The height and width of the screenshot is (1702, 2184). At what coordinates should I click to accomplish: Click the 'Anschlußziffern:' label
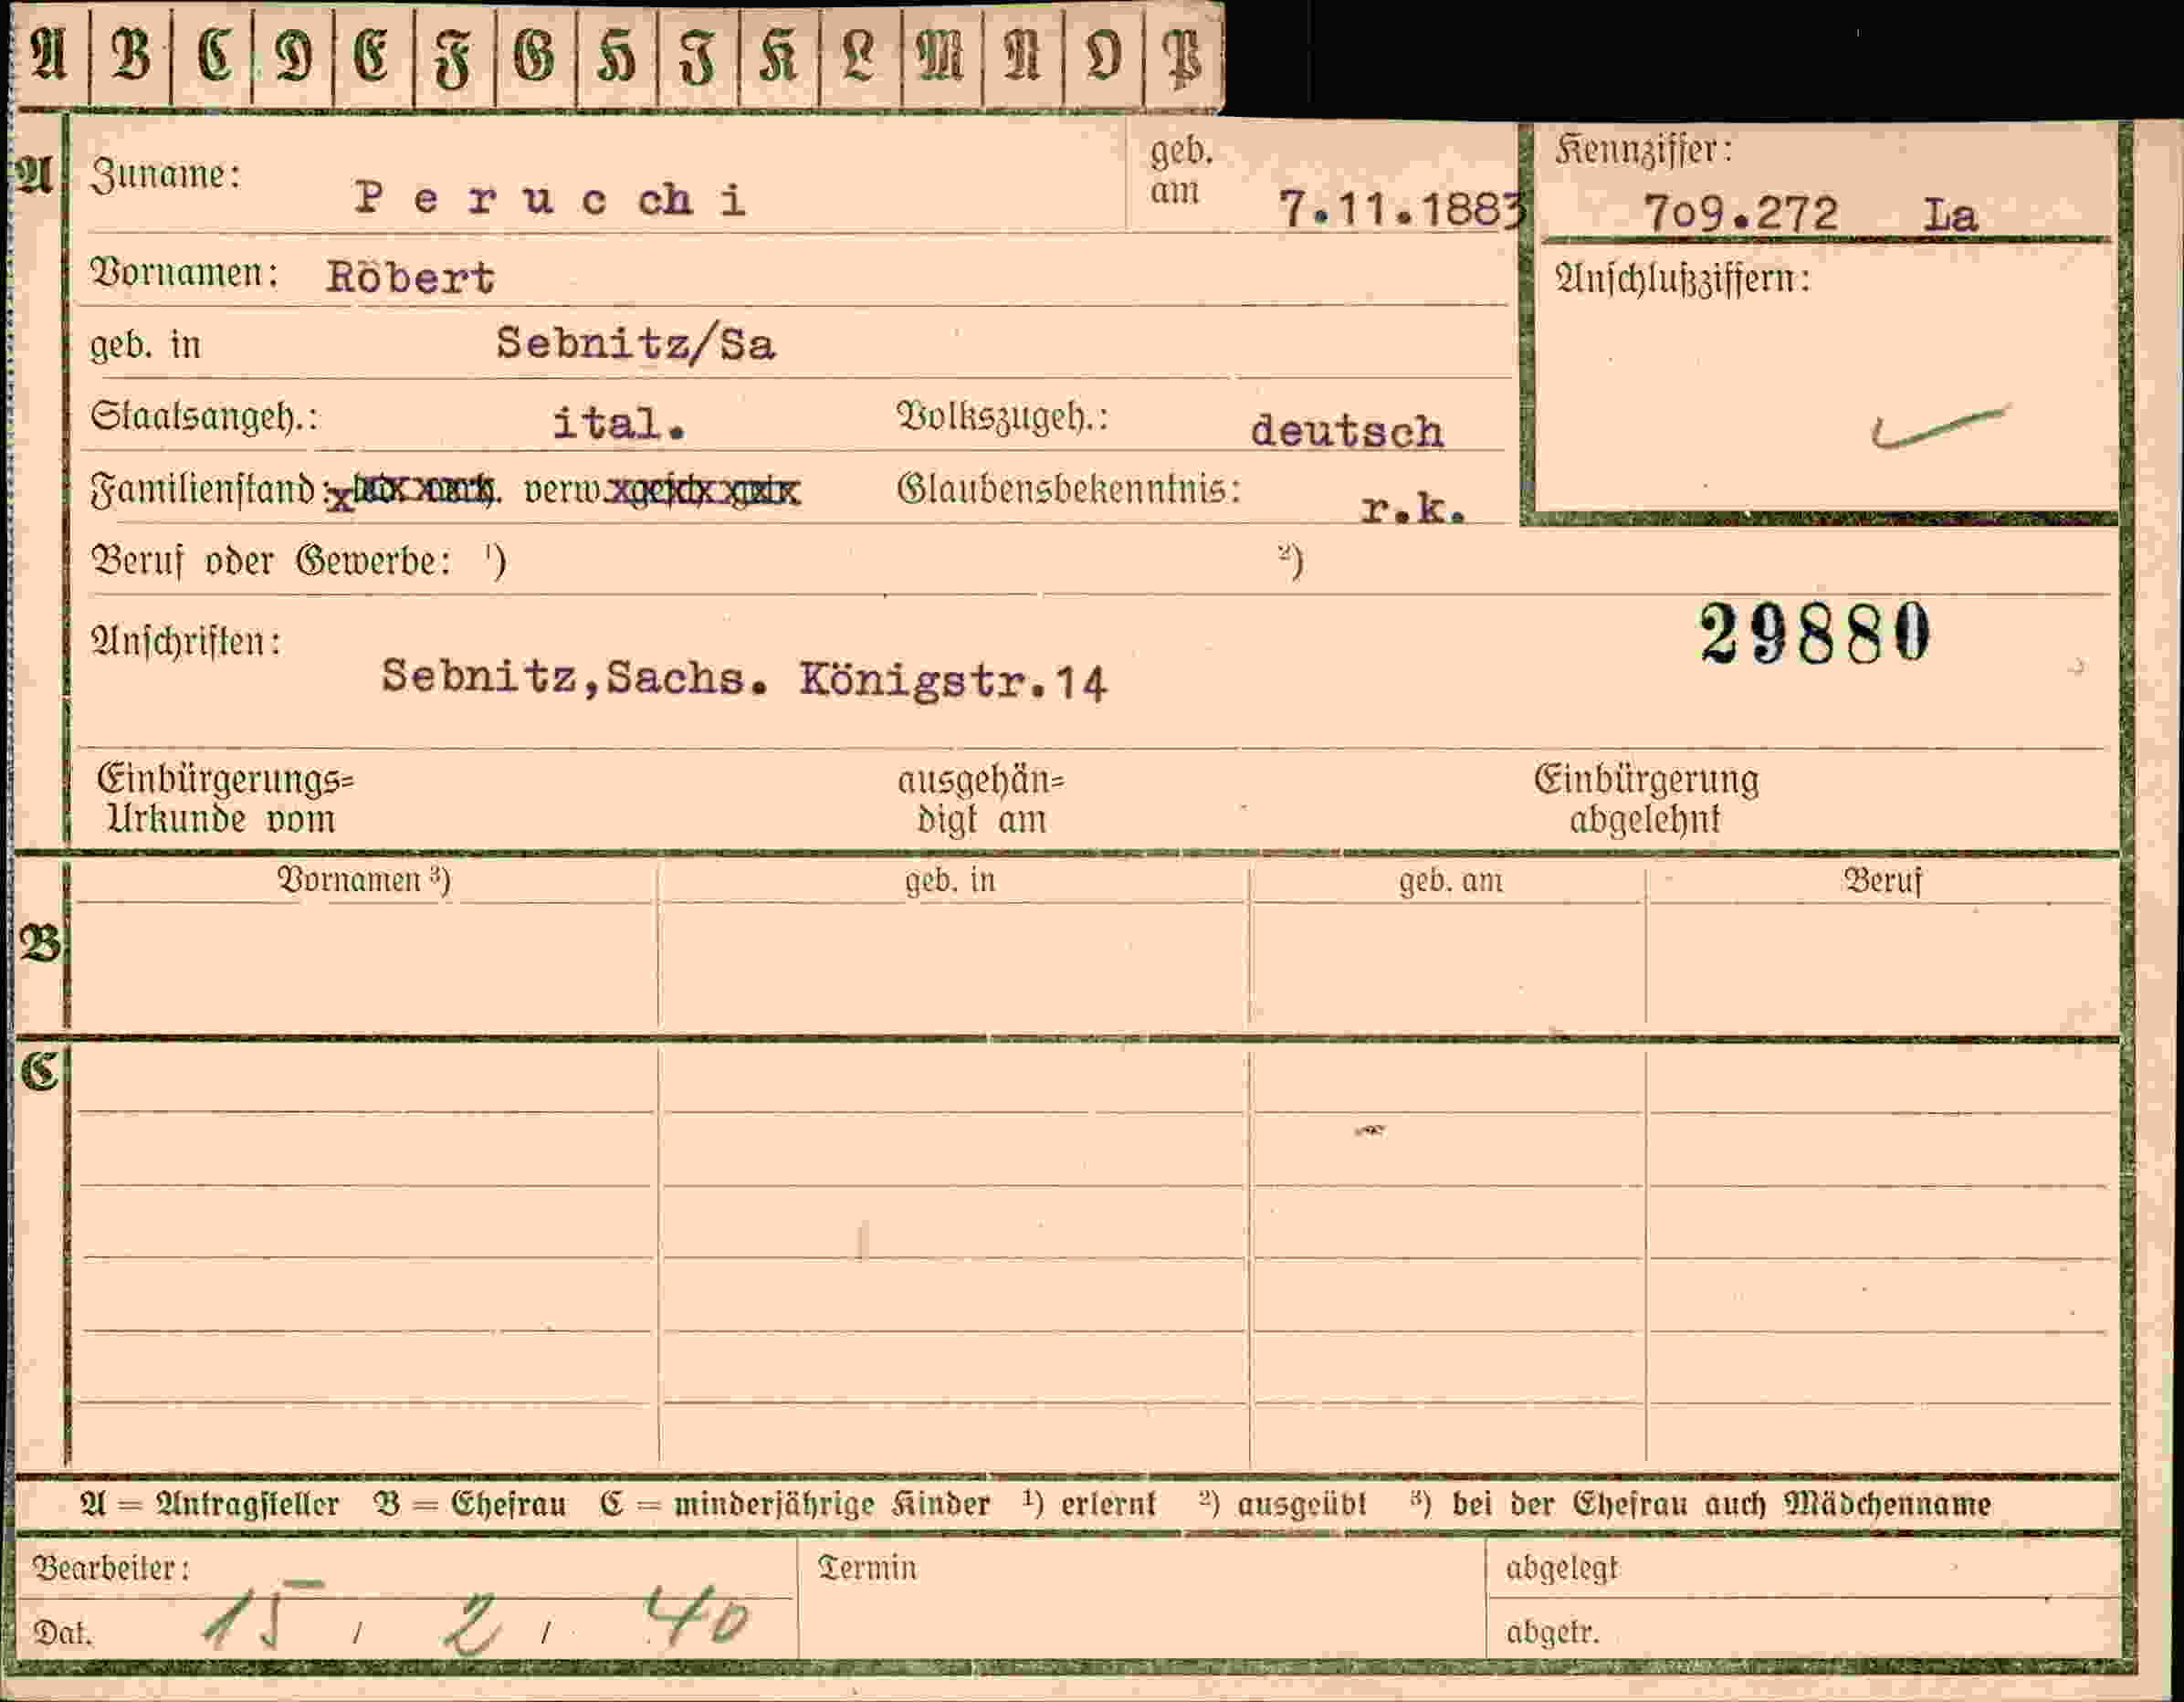(x=1683, y=279)
